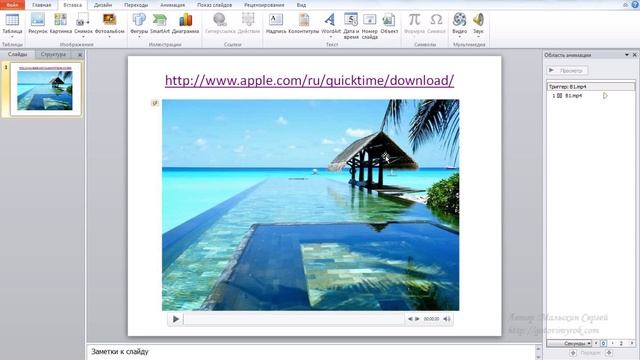Insert a Диаграмма chart
The width and height of the screenshot is (640, 360).
[185, 20]
